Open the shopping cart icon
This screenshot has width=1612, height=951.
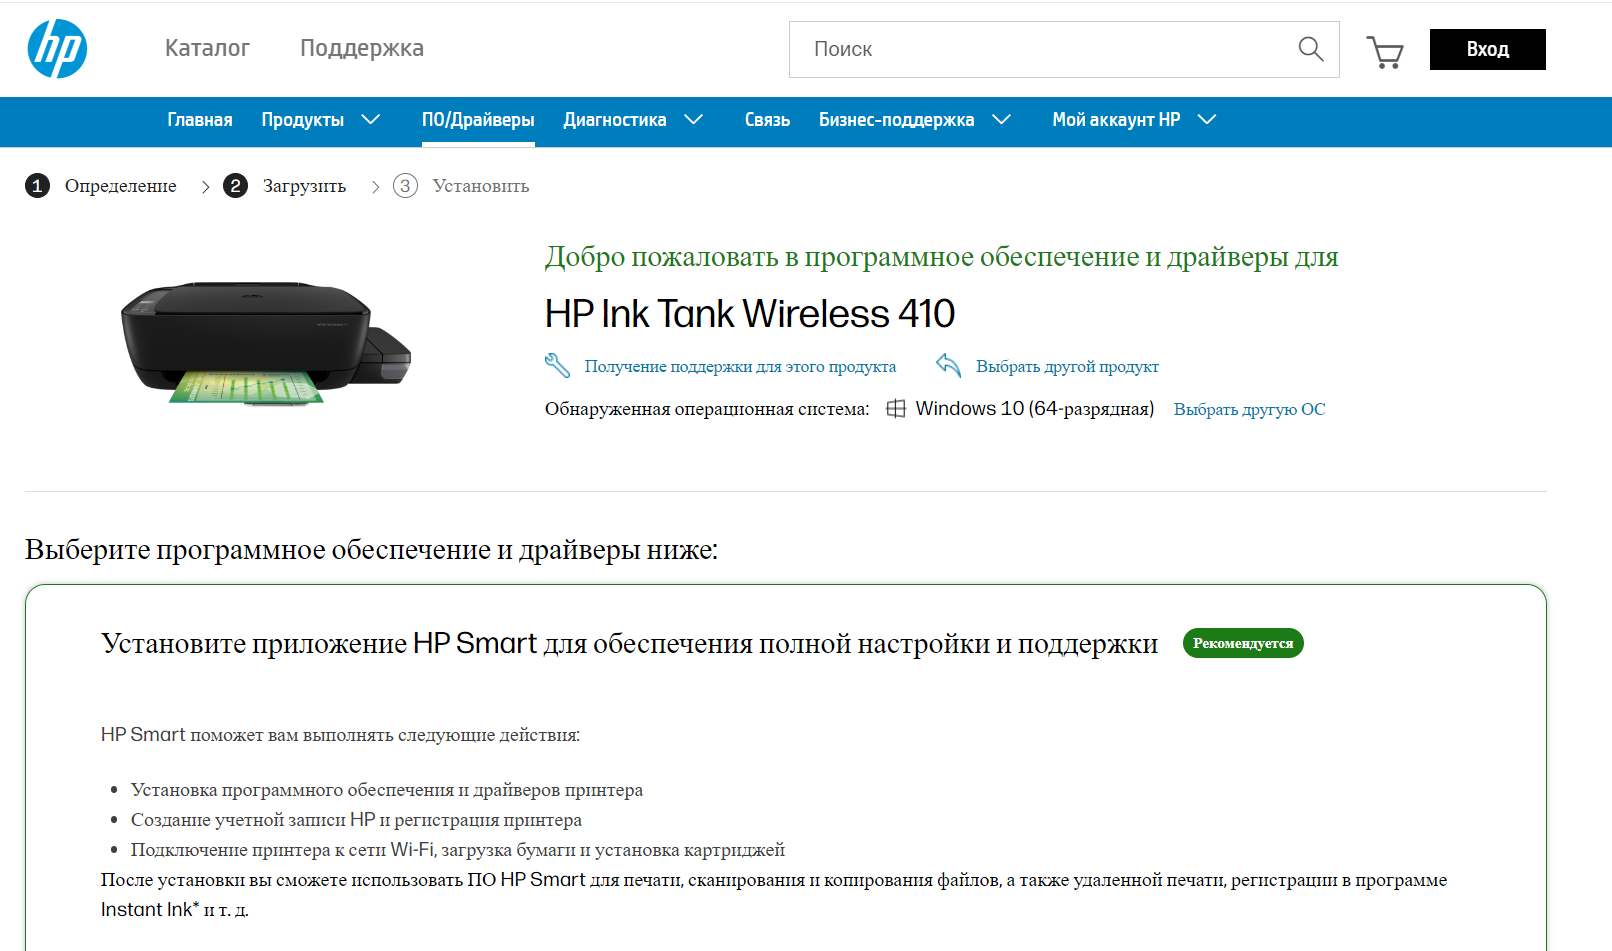1385,52
